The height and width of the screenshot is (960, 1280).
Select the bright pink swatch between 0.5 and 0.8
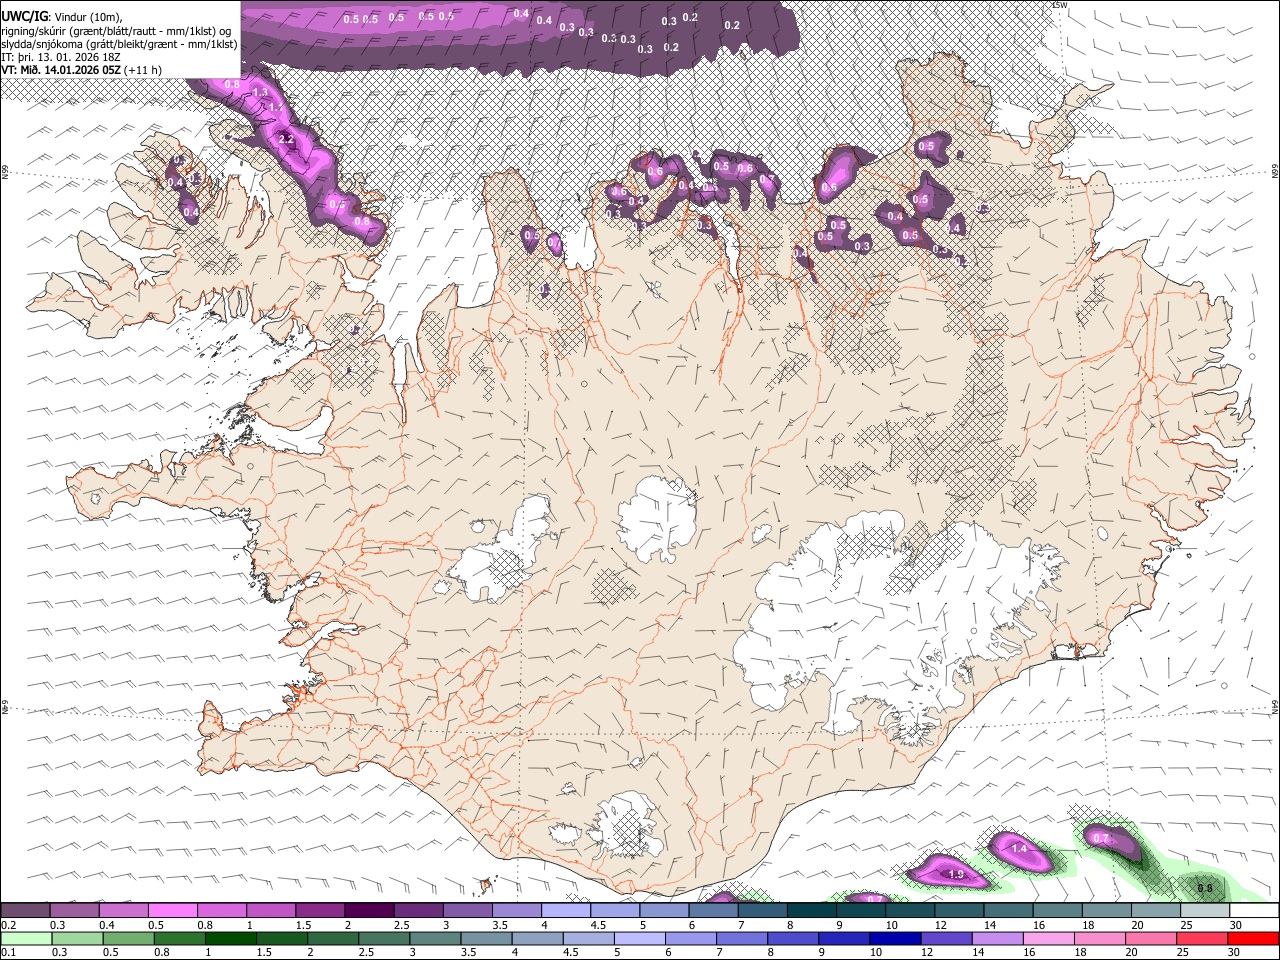coord(173,911)
